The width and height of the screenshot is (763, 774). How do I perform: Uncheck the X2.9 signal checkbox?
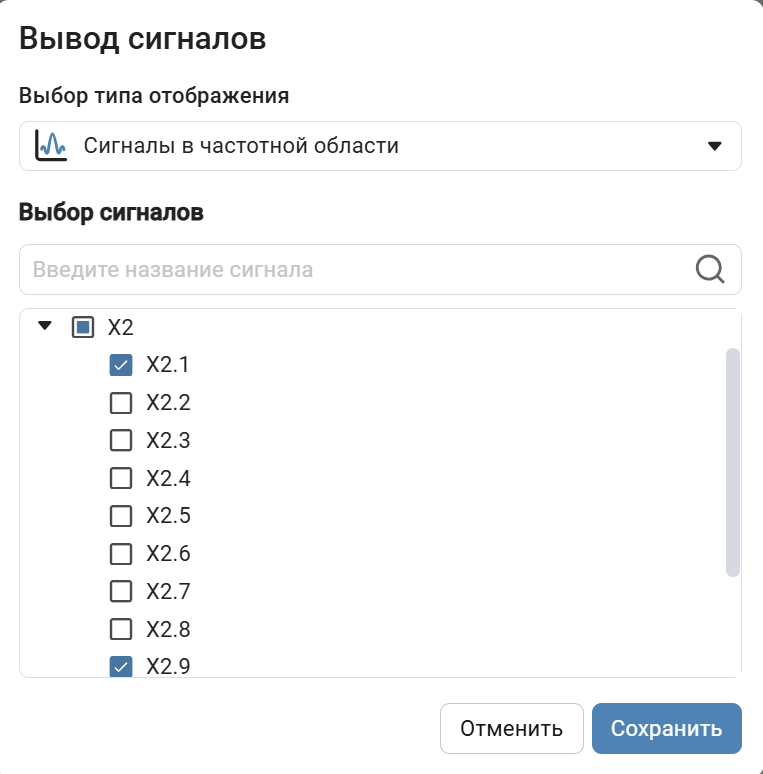(x=121, y=665)
